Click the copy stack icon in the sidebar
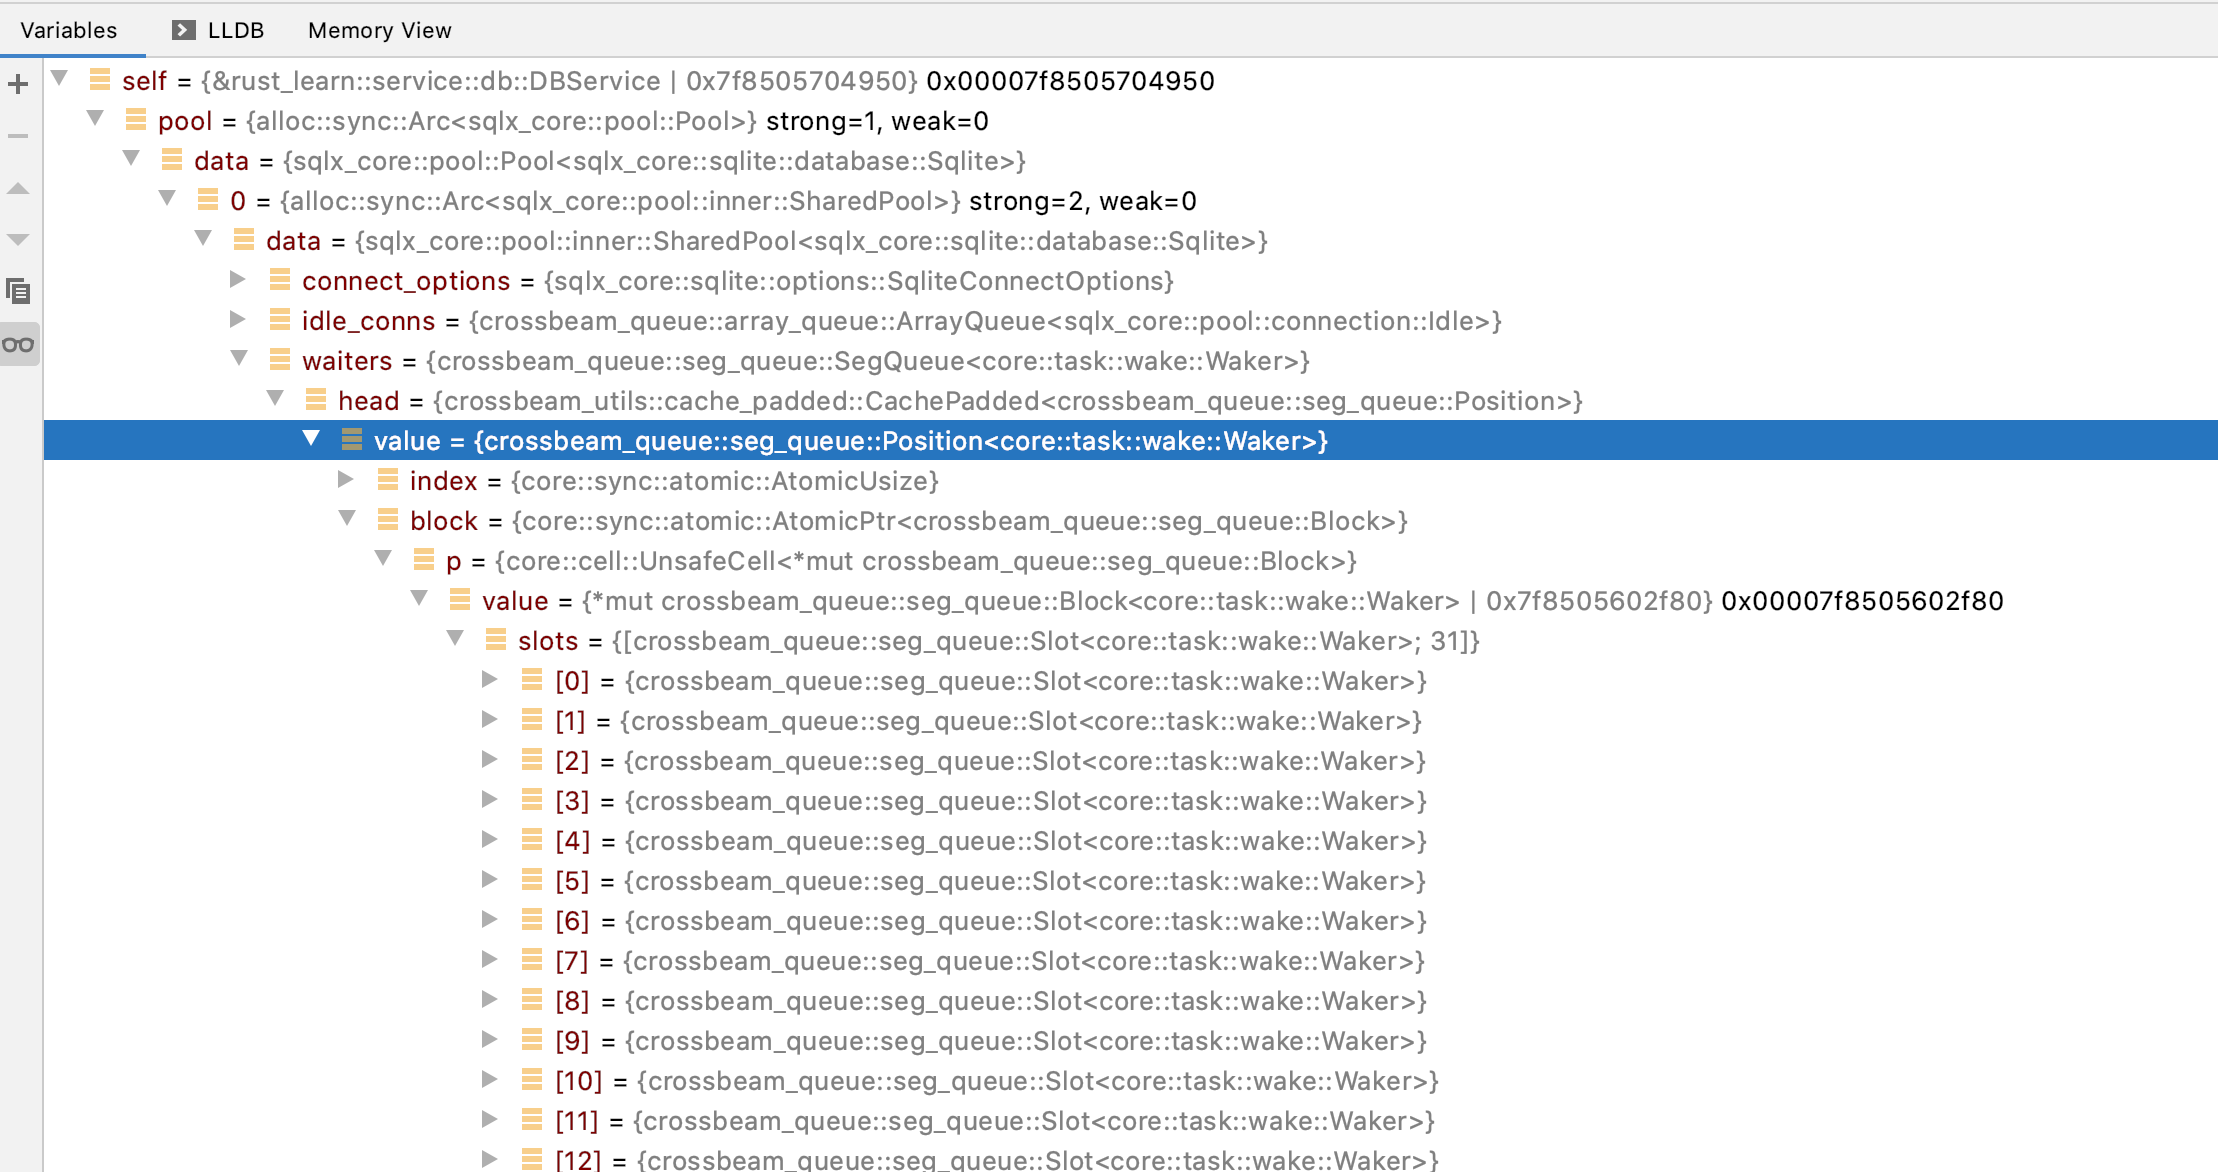 point(18,292)
